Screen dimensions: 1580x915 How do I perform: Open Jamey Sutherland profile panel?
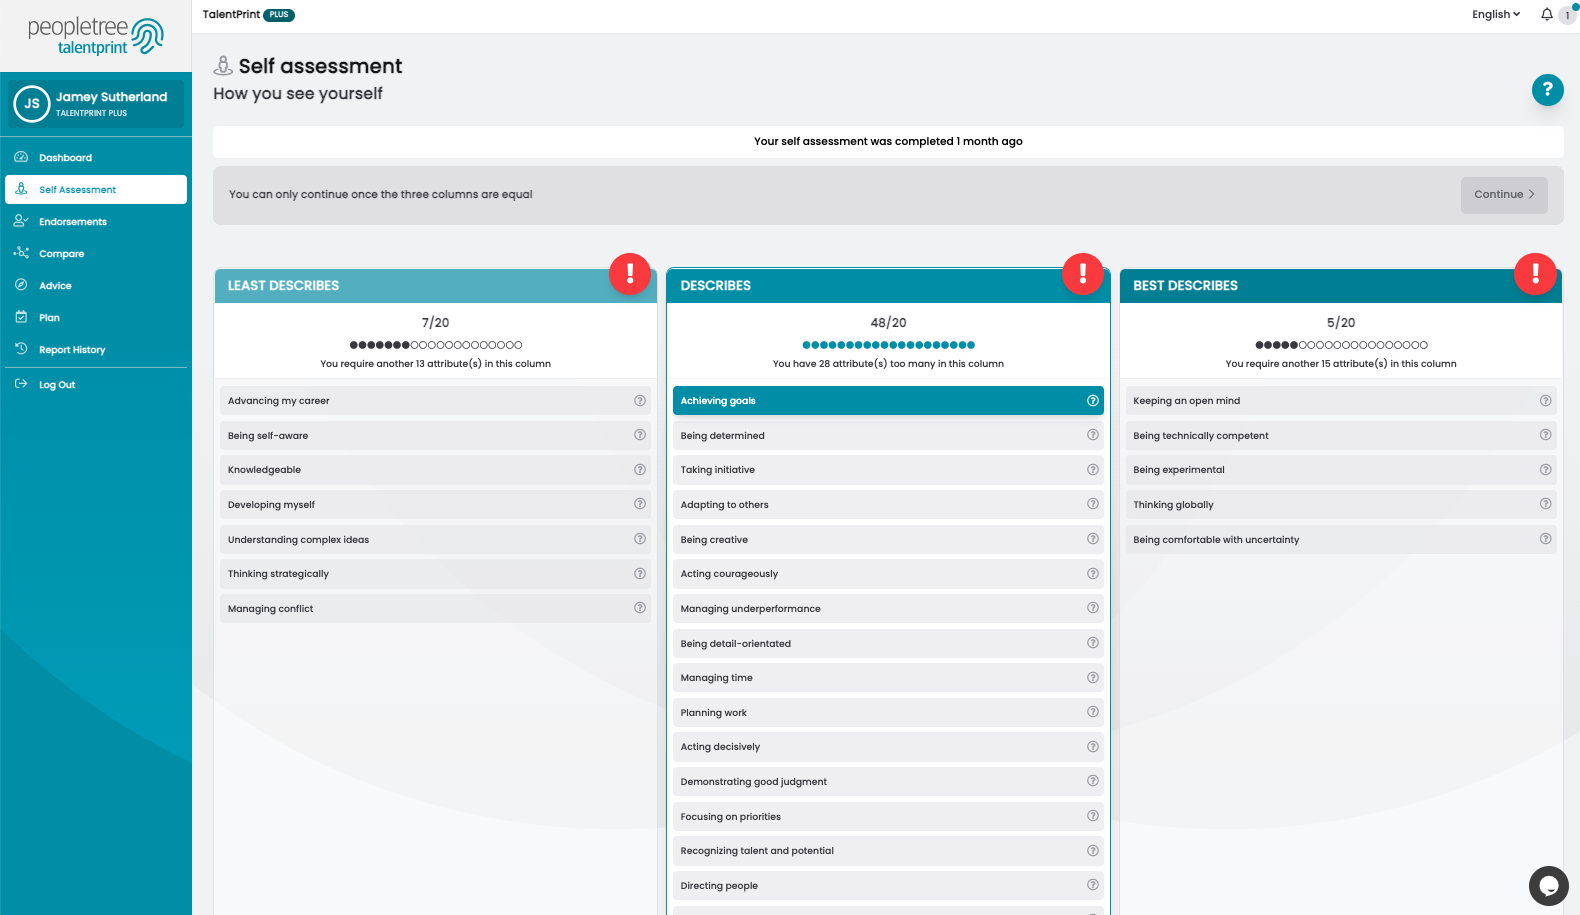[96, 104]
